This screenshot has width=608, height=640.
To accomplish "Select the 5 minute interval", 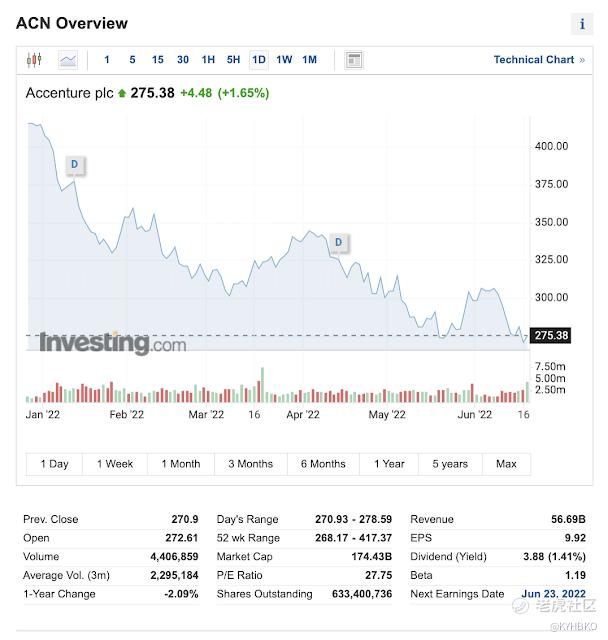I will (x=132, y=60).
